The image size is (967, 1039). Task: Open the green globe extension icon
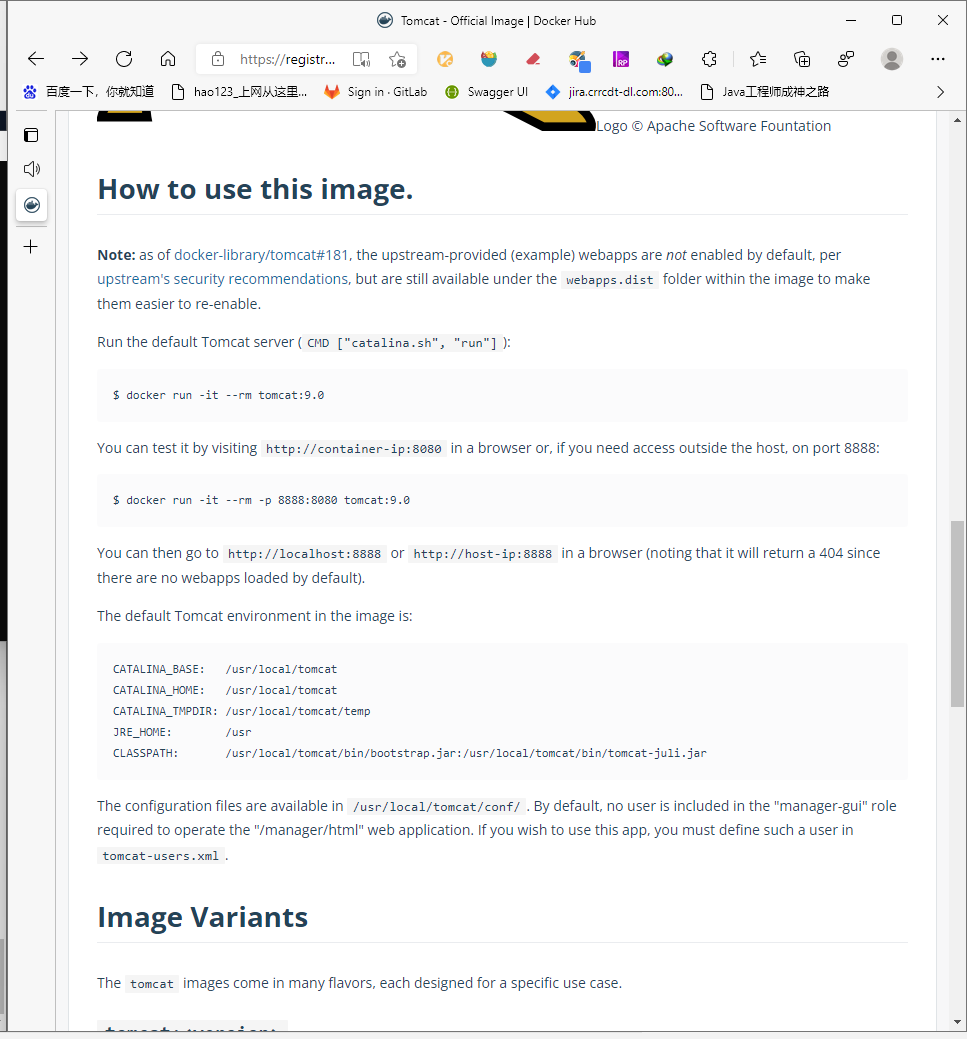coord(665,60)
